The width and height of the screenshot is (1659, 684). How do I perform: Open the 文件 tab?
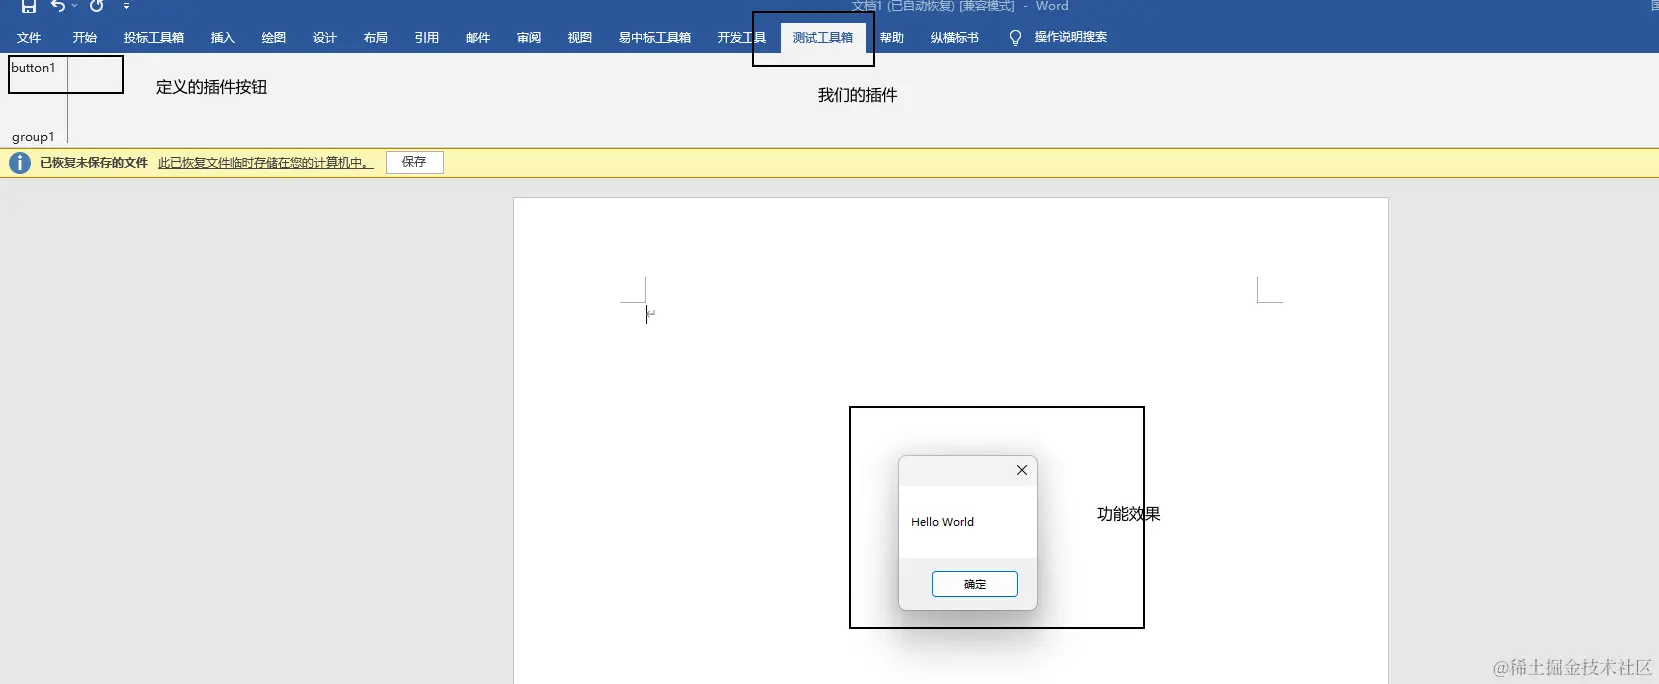[x=29, y=38]
